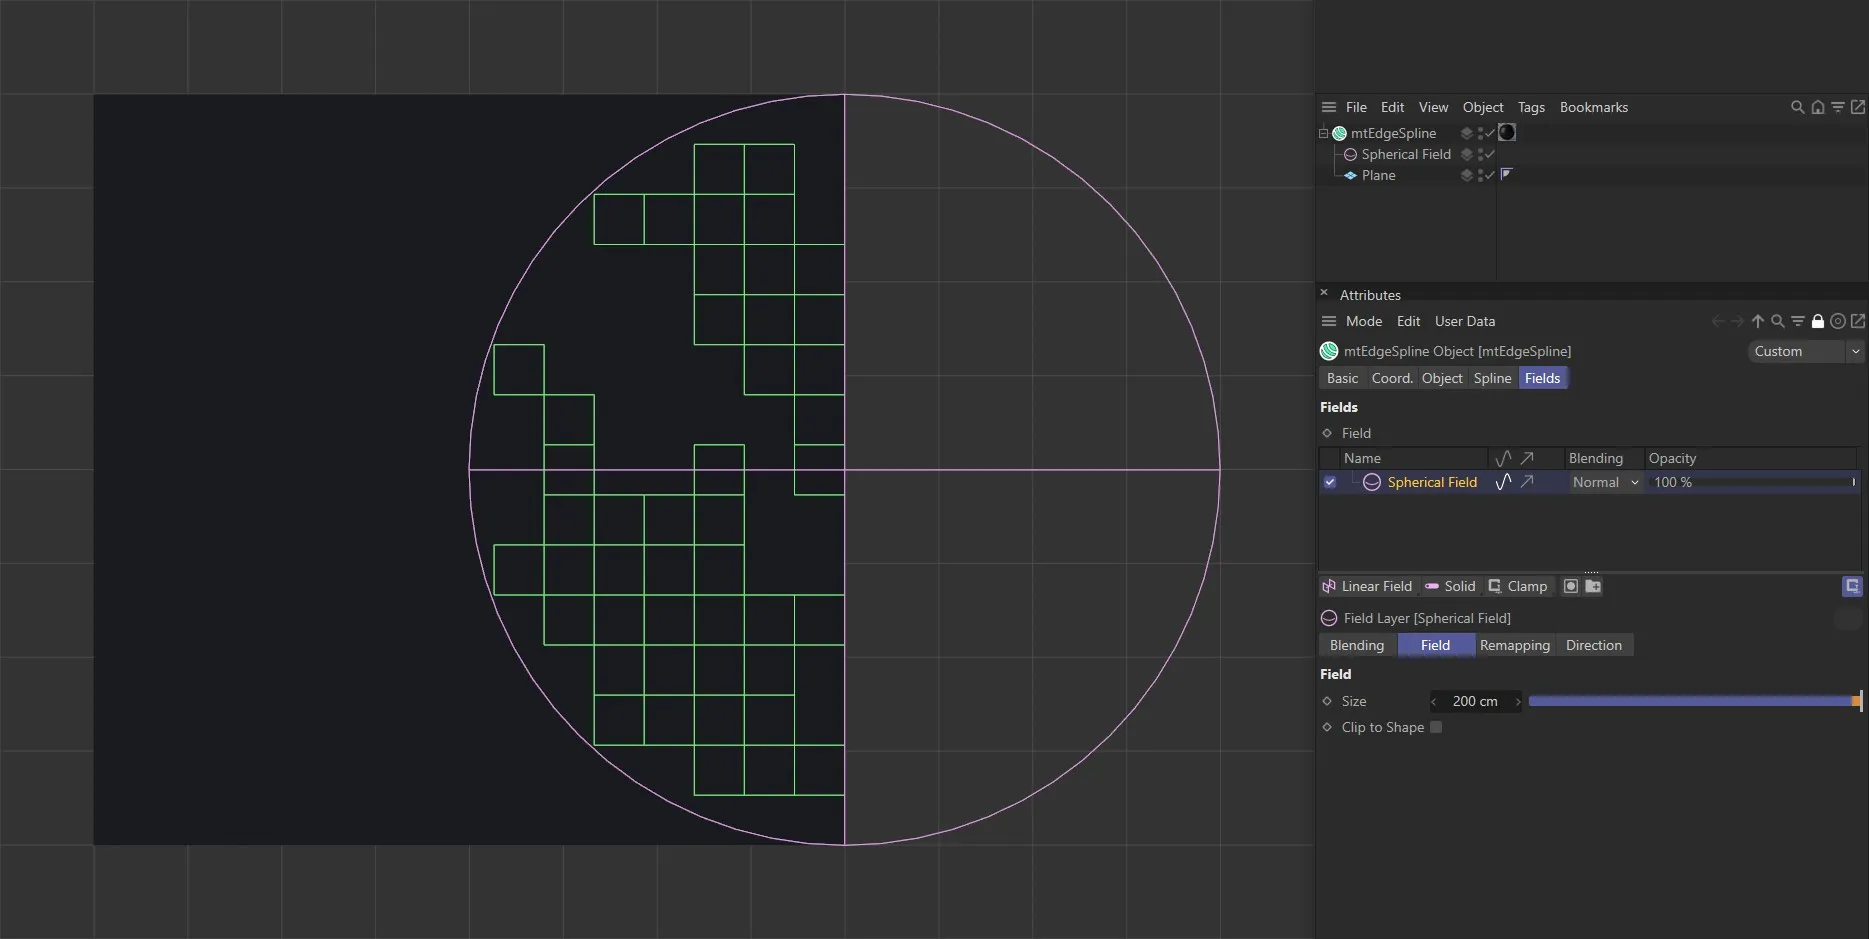Collapse the mtEdgeSpline hierarchy
The height and width of the screenshot is (939, 1869).
tap(1322, 132)
